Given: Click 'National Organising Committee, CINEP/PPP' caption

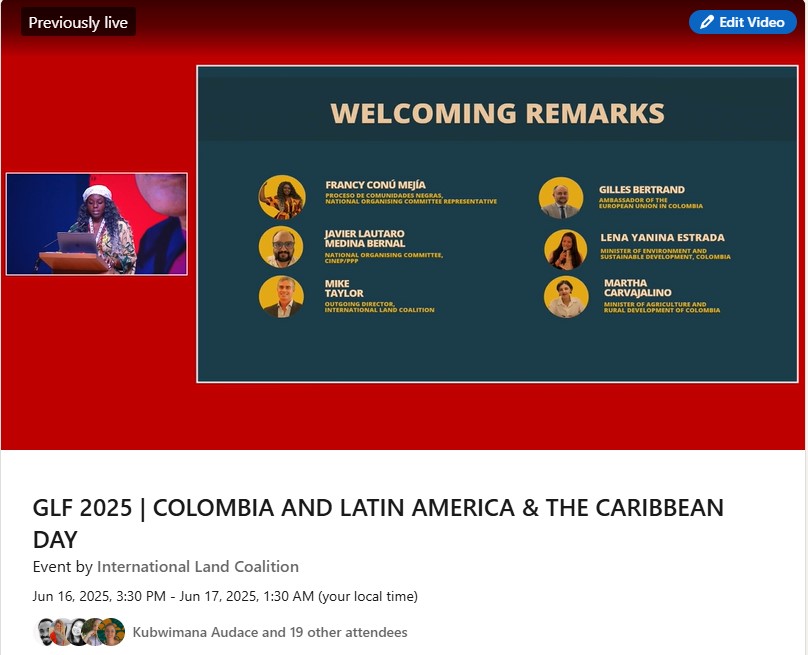Looking at the screenshot, I should coord(383,258).
